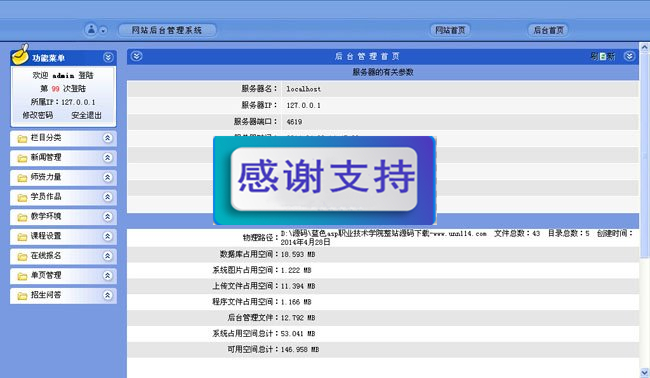Open the 新闻管理 menu item
This screenshot has height=378, width=650.
point(46,158)
